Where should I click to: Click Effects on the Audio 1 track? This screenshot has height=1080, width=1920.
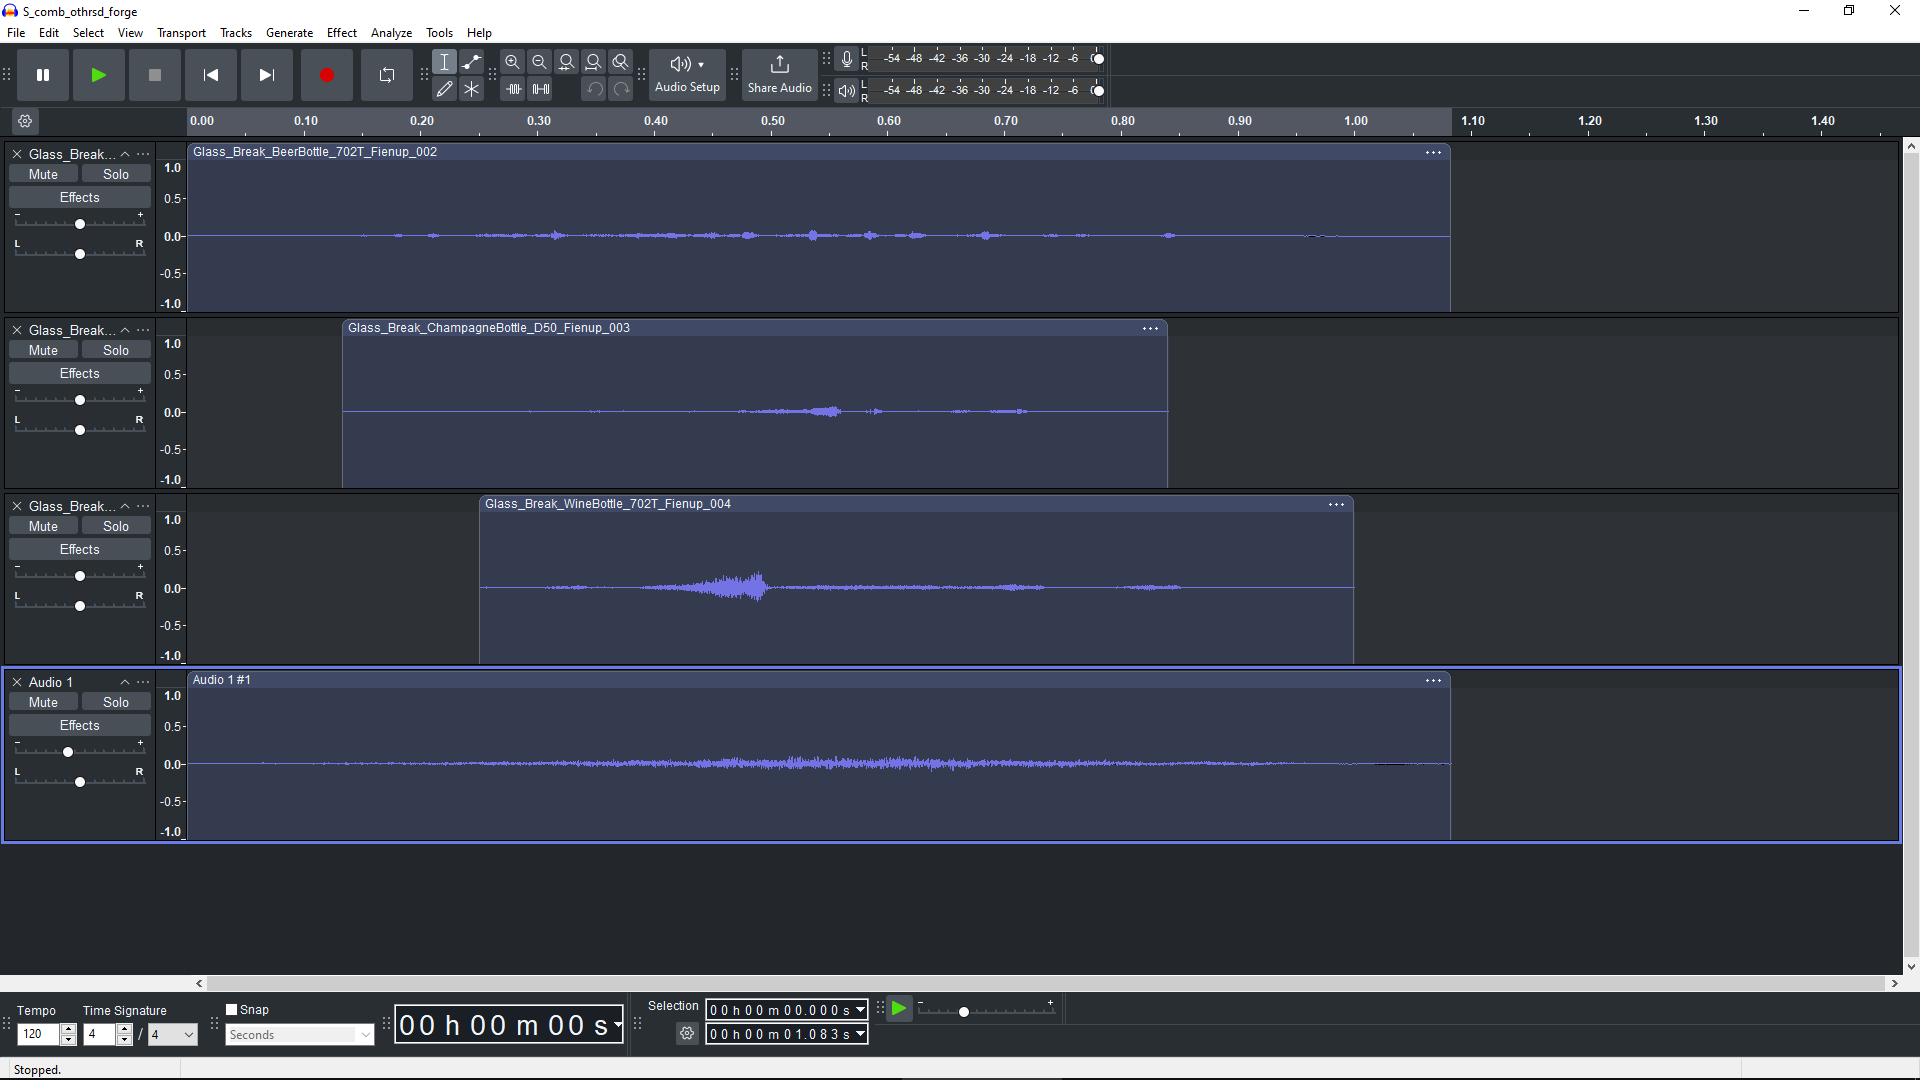pyautogui.click(x=79, y=726)
